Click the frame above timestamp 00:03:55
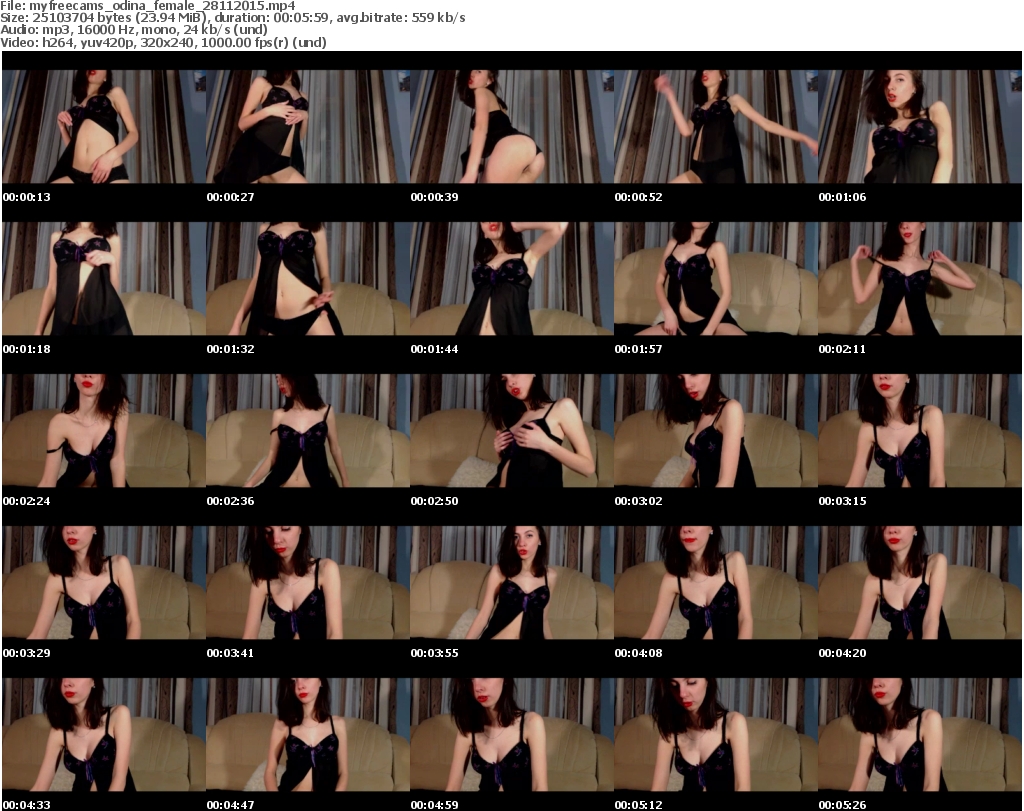 click(x=512, y=582)
